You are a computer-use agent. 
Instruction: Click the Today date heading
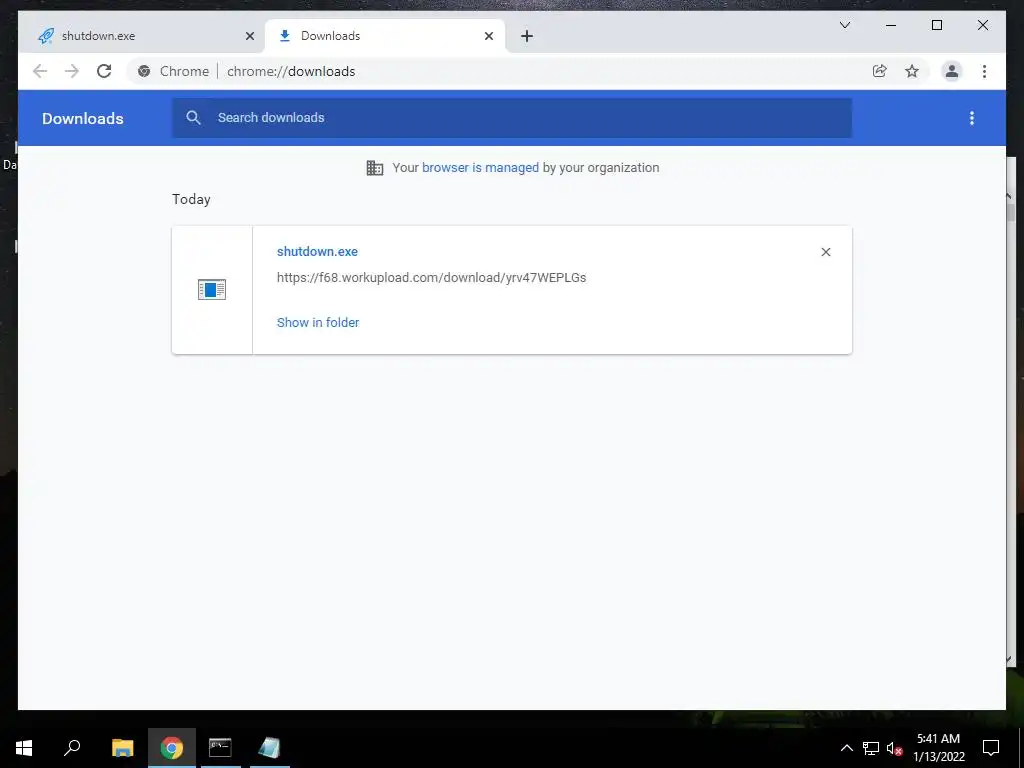click(191, 199)
